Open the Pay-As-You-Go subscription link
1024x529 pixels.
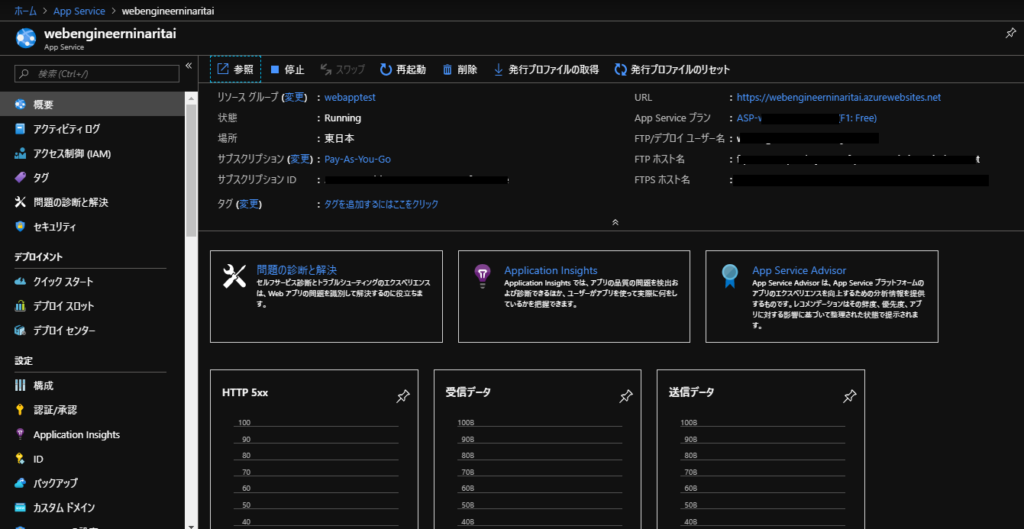coord(357,159)
